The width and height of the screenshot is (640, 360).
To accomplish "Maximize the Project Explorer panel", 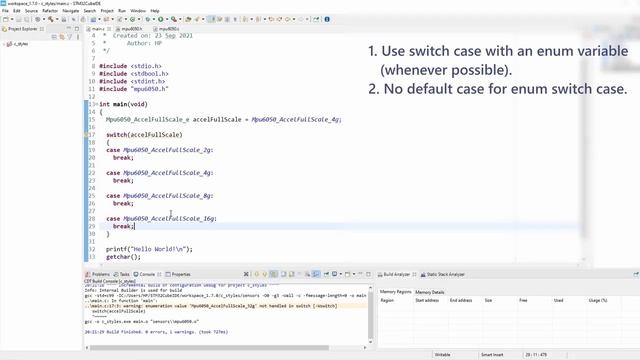I will (77, 29).
